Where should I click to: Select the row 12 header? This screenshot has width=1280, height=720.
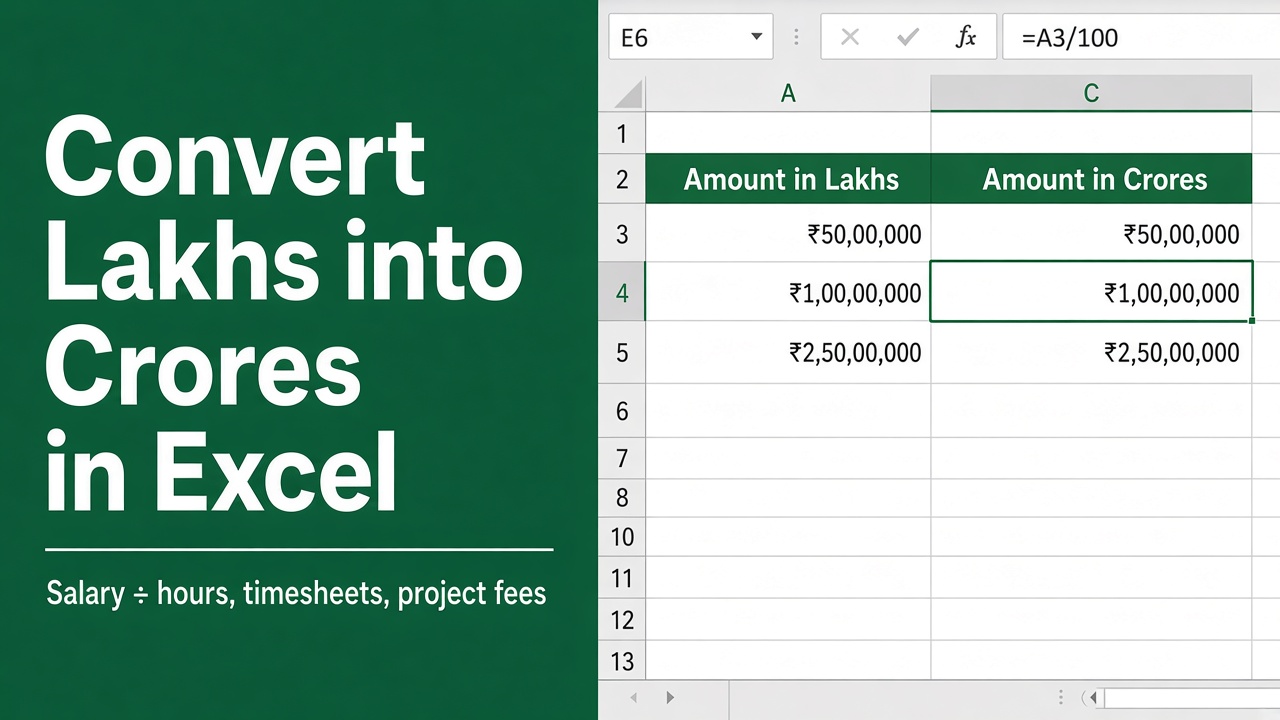pos(622,620)
